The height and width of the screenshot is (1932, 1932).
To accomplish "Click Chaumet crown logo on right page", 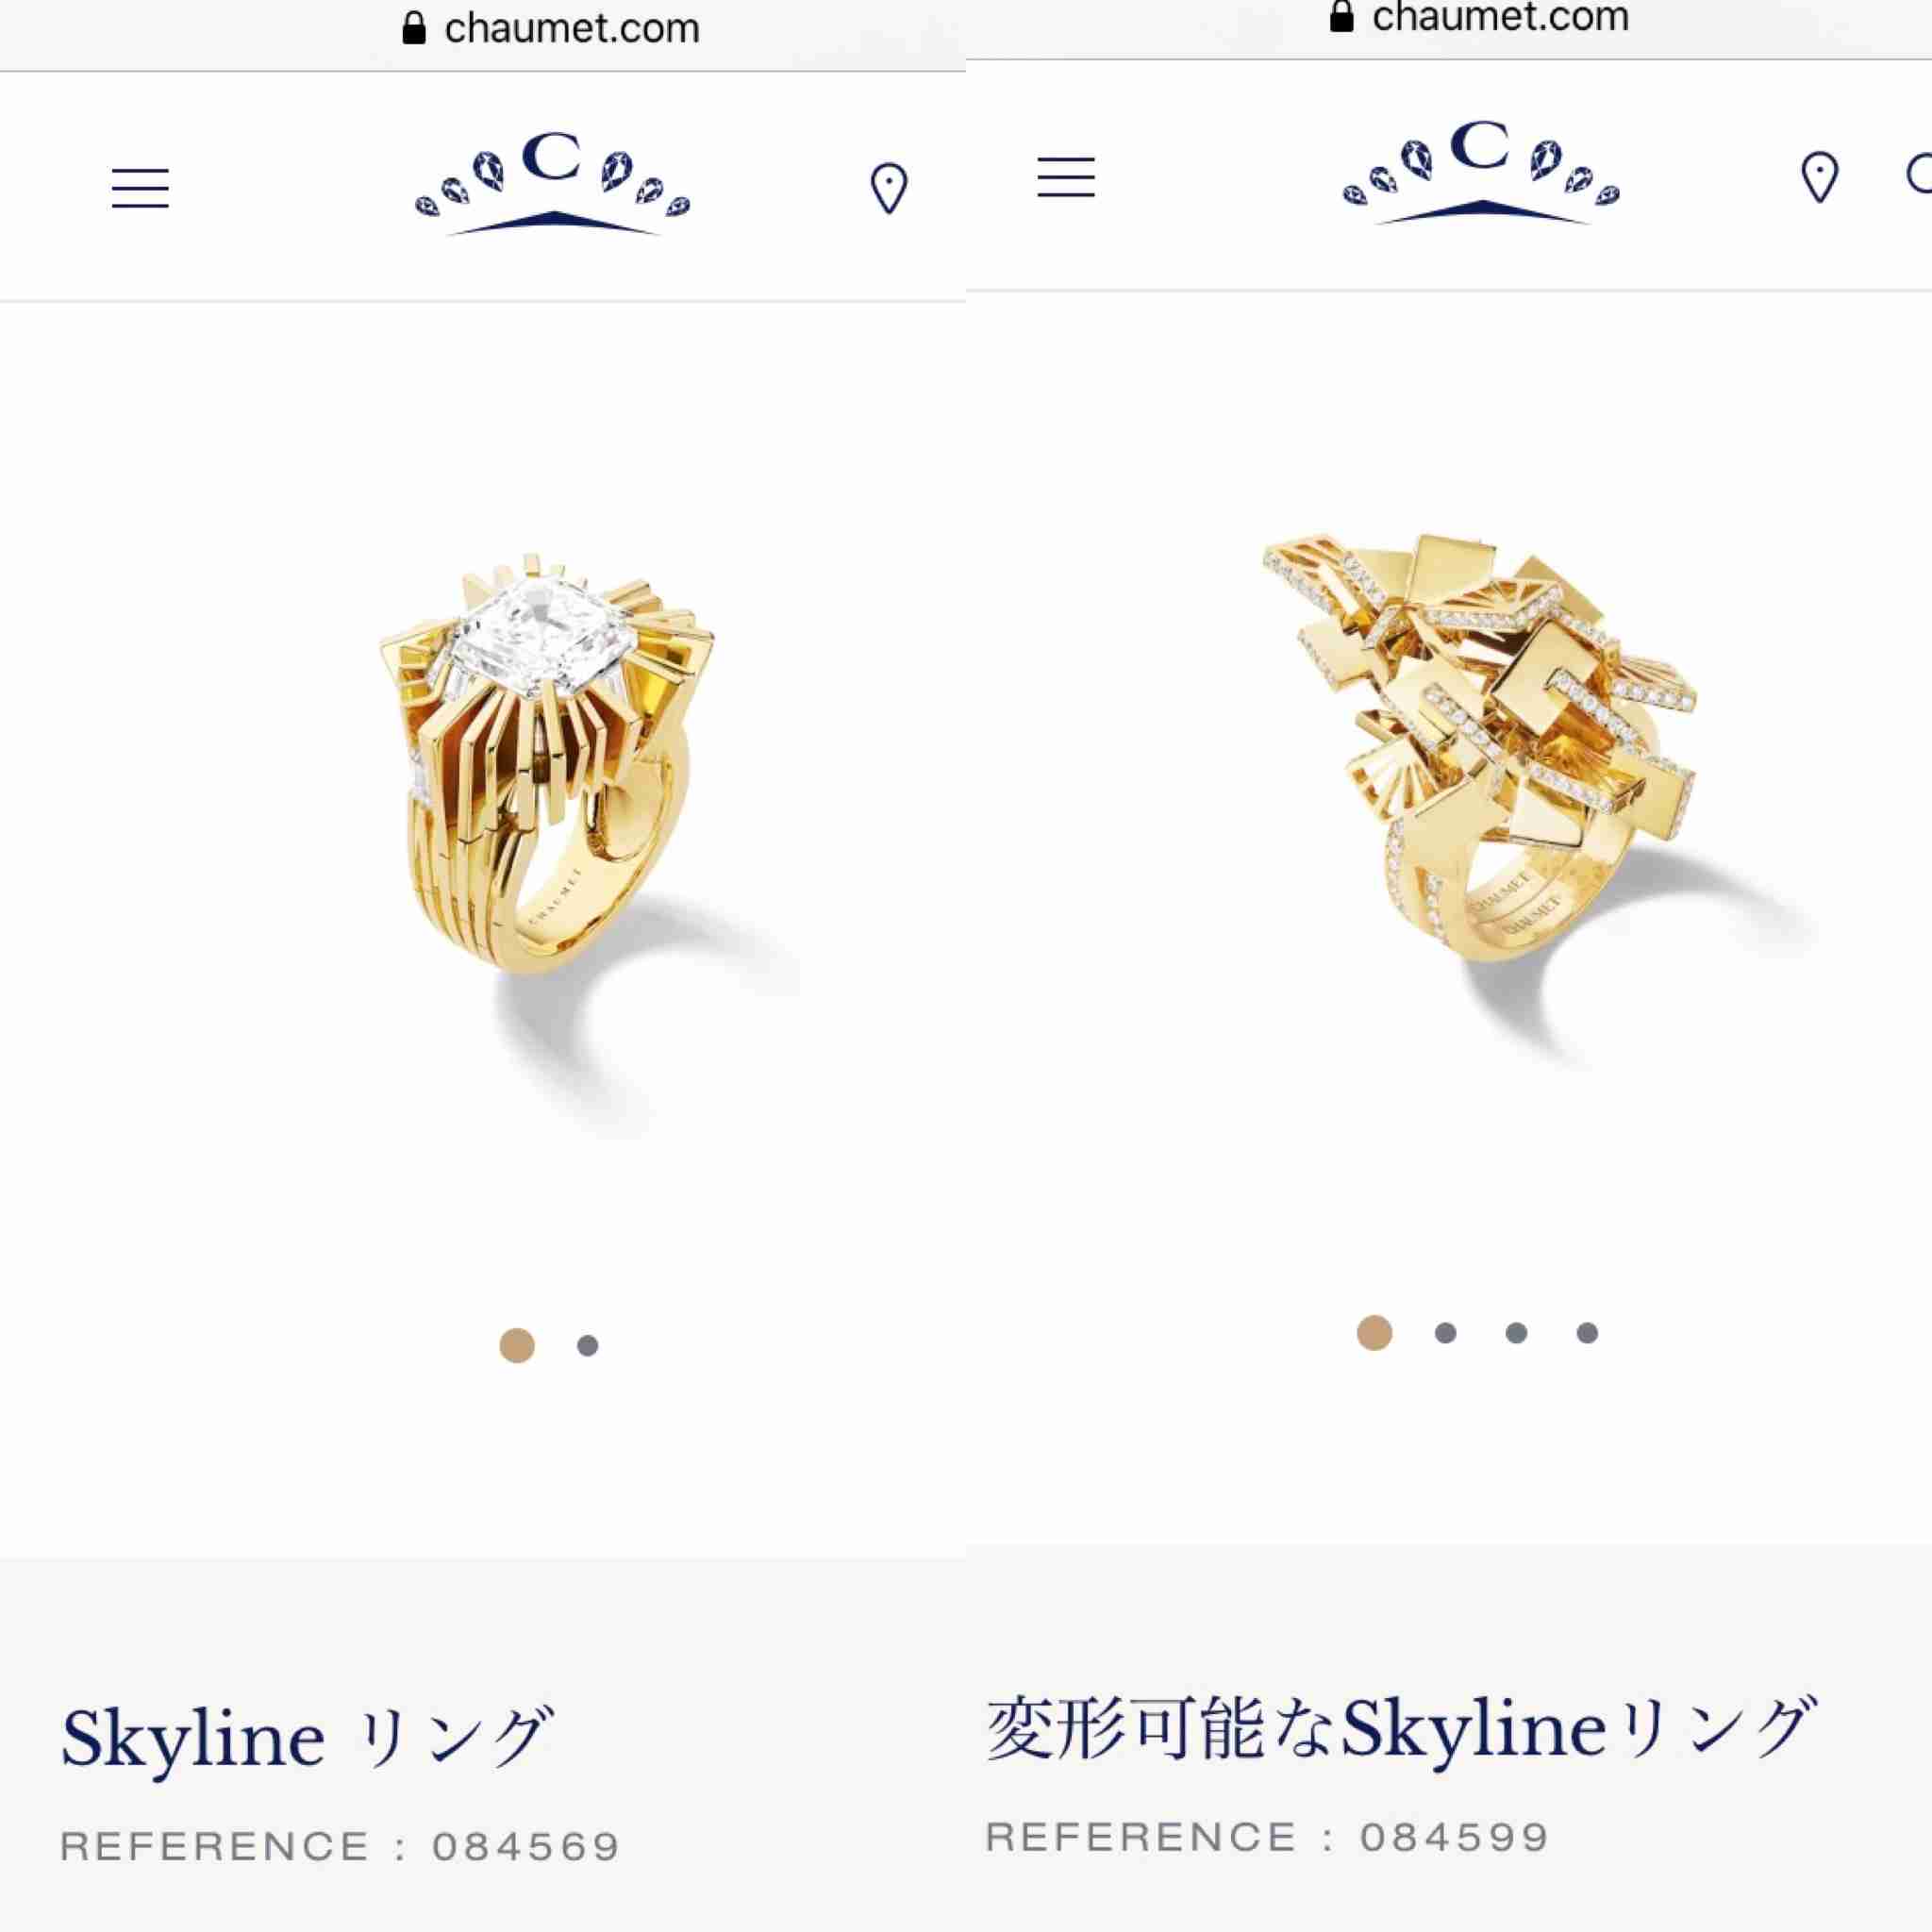I will coord(1481,174).
